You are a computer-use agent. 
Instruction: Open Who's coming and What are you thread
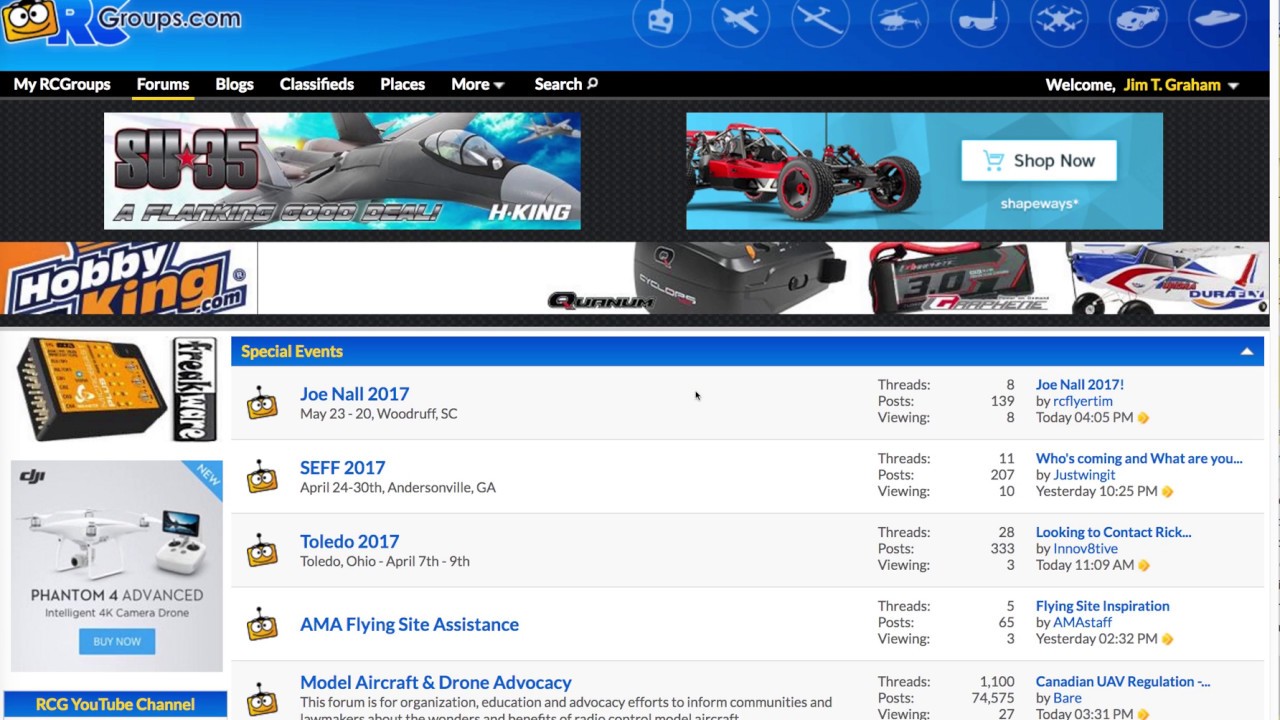[x=1139, y=458]
